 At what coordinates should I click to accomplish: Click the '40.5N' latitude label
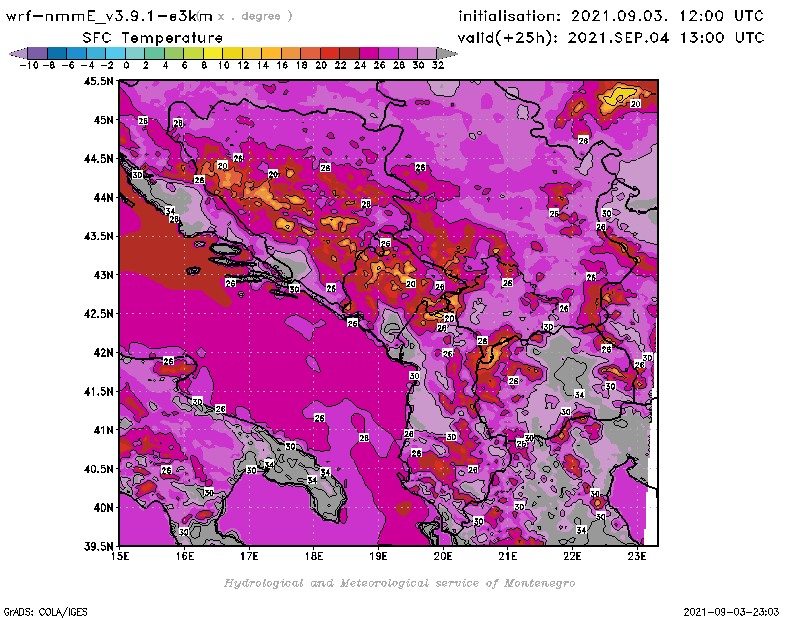tap(98, 469)
